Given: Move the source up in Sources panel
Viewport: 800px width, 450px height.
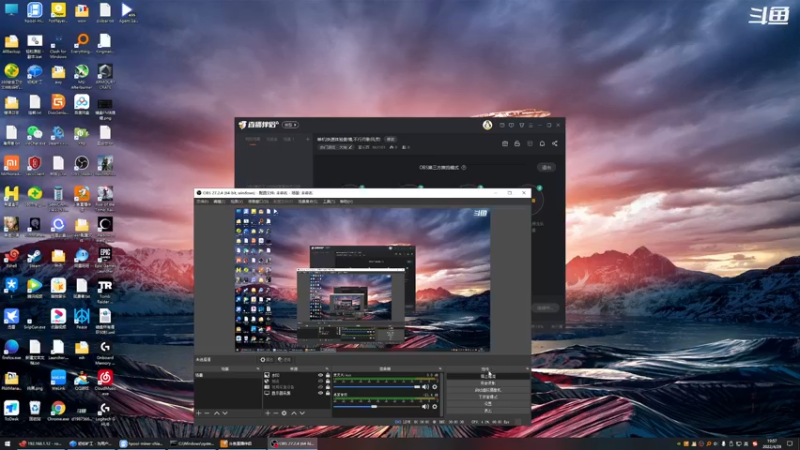Looking at the screenshot, I should 293,413.
